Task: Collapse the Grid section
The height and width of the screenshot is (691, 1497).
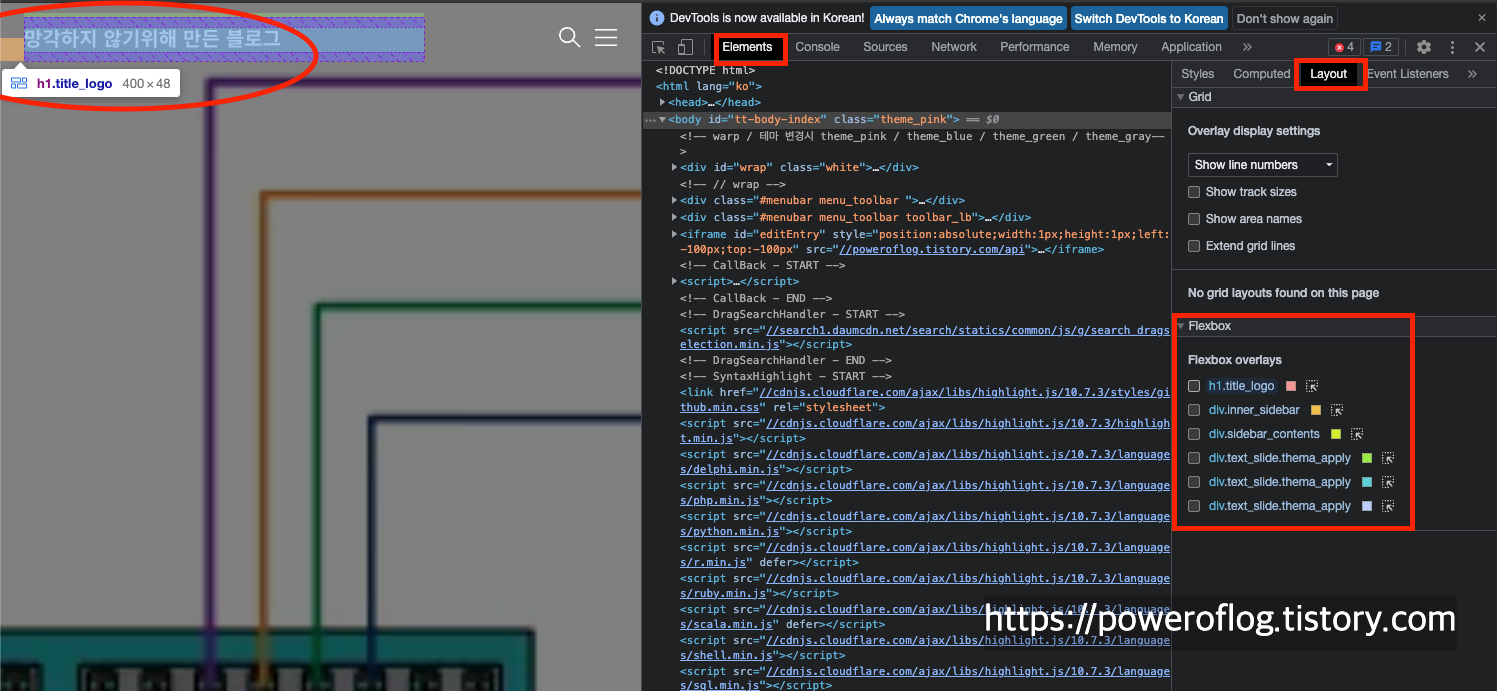Action: click(x=1180, y=97)
